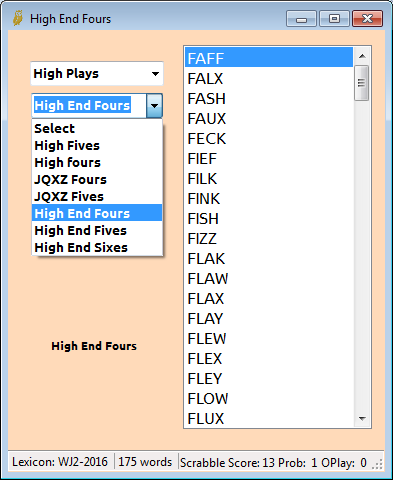Select the word FALX
Viewport: 393px width, 480px height.
click(269, 79)
